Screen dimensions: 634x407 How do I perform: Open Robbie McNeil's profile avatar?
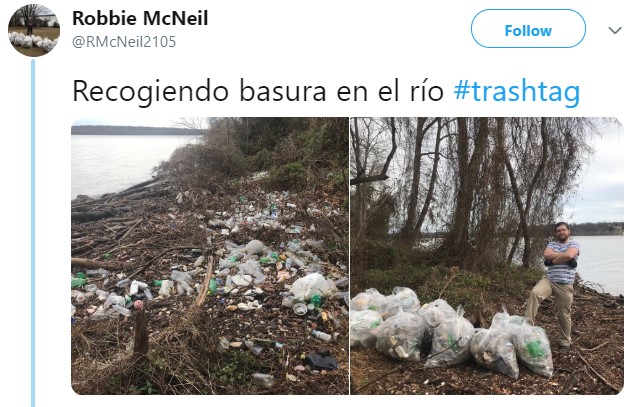tap(34, 30)
